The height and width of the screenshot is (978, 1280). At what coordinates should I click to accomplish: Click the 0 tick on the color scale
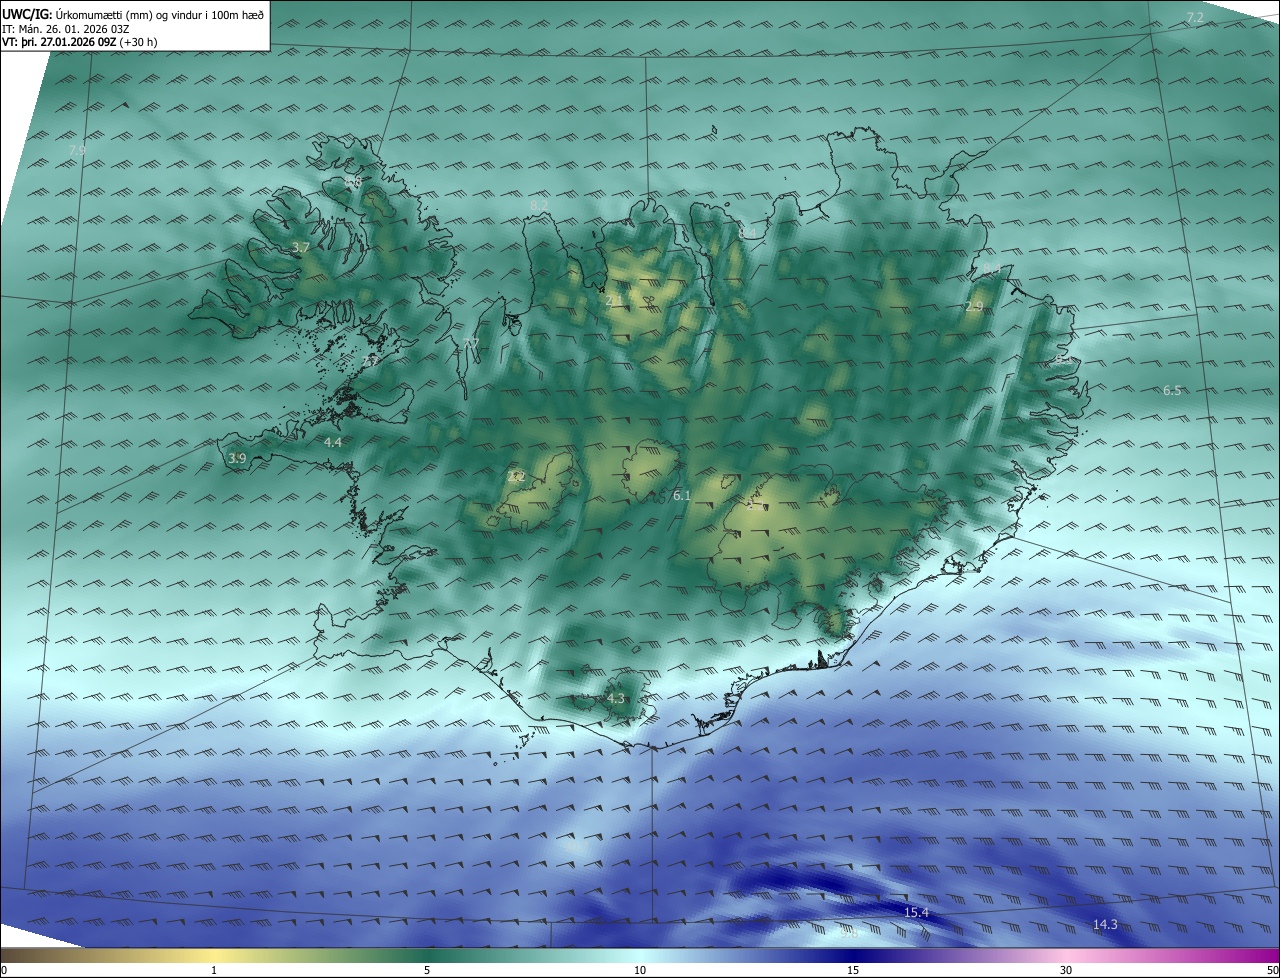tap(4, 970)
